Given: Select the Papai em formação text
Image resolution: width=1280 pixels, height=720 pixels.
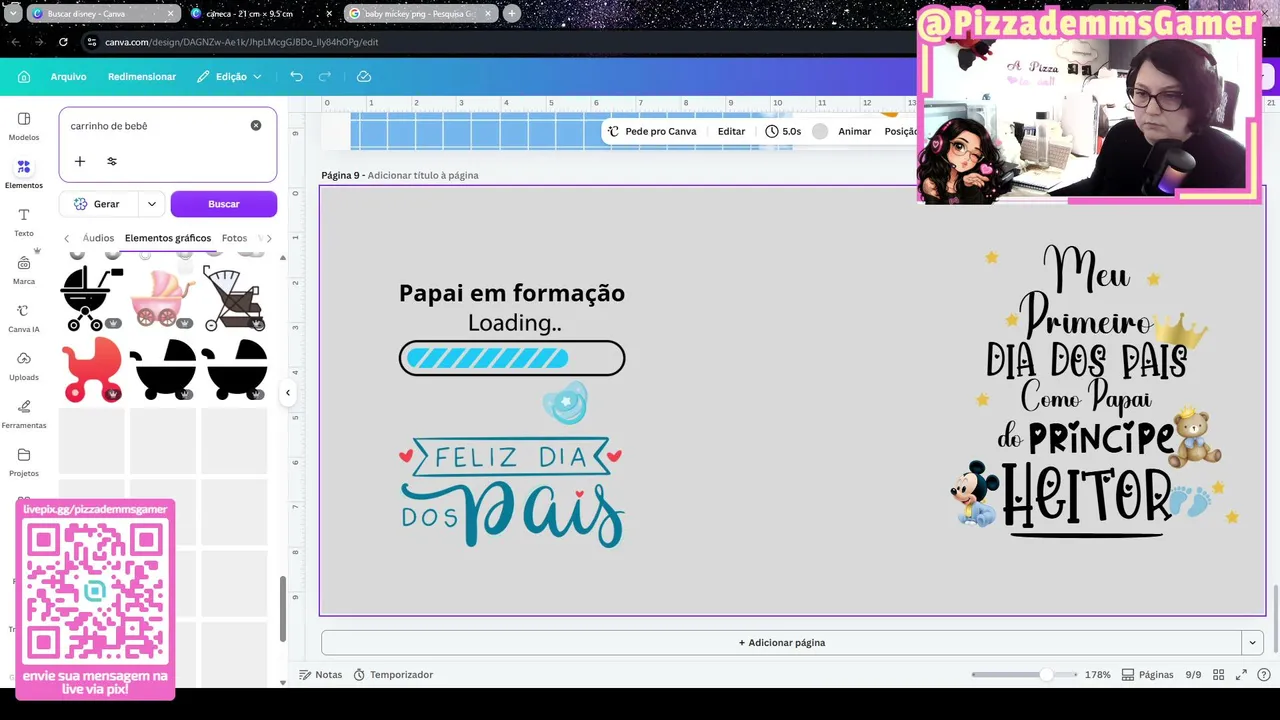Looking at the screenshot, I should [x=512, y=292].
